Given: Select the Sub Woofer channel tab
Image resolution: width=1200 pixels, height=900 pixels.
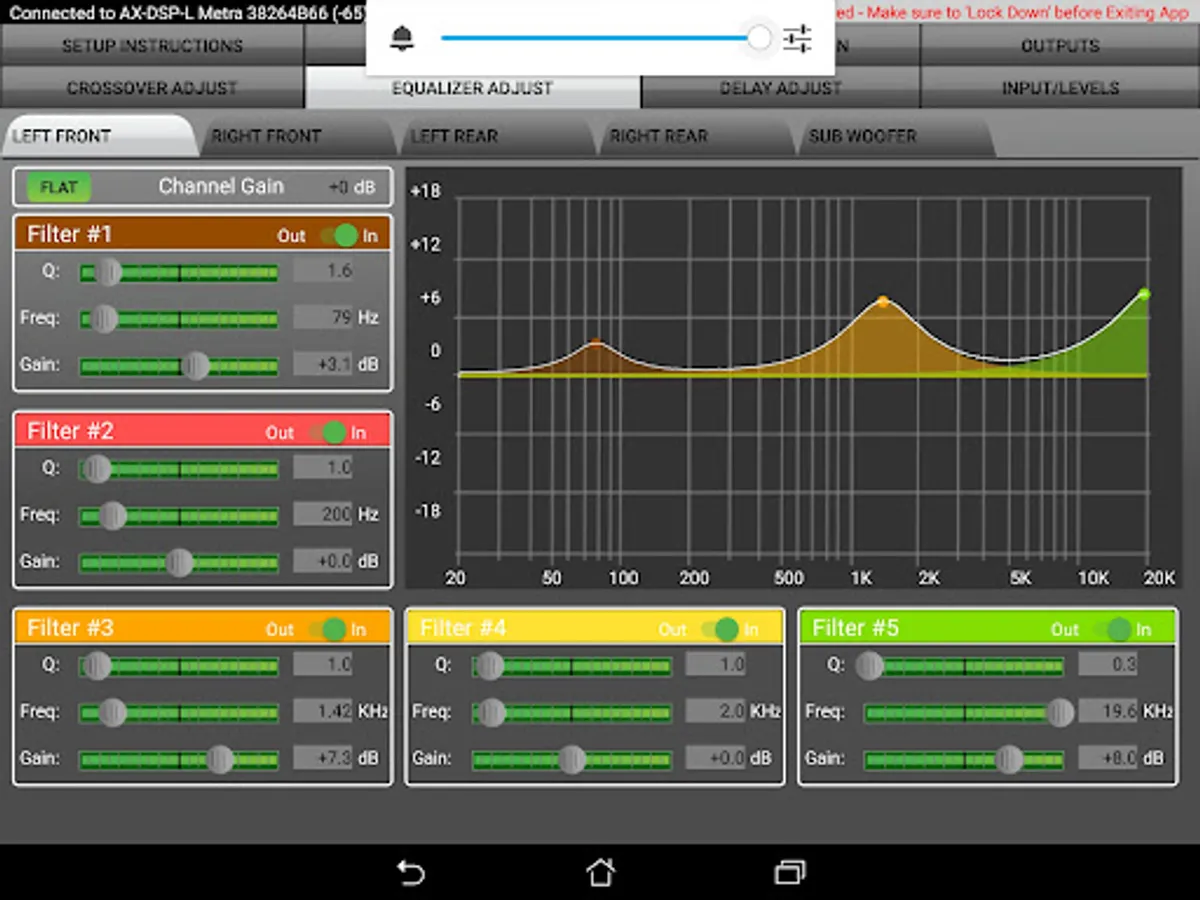Looking at the screenshot, I should coord(862,136).
